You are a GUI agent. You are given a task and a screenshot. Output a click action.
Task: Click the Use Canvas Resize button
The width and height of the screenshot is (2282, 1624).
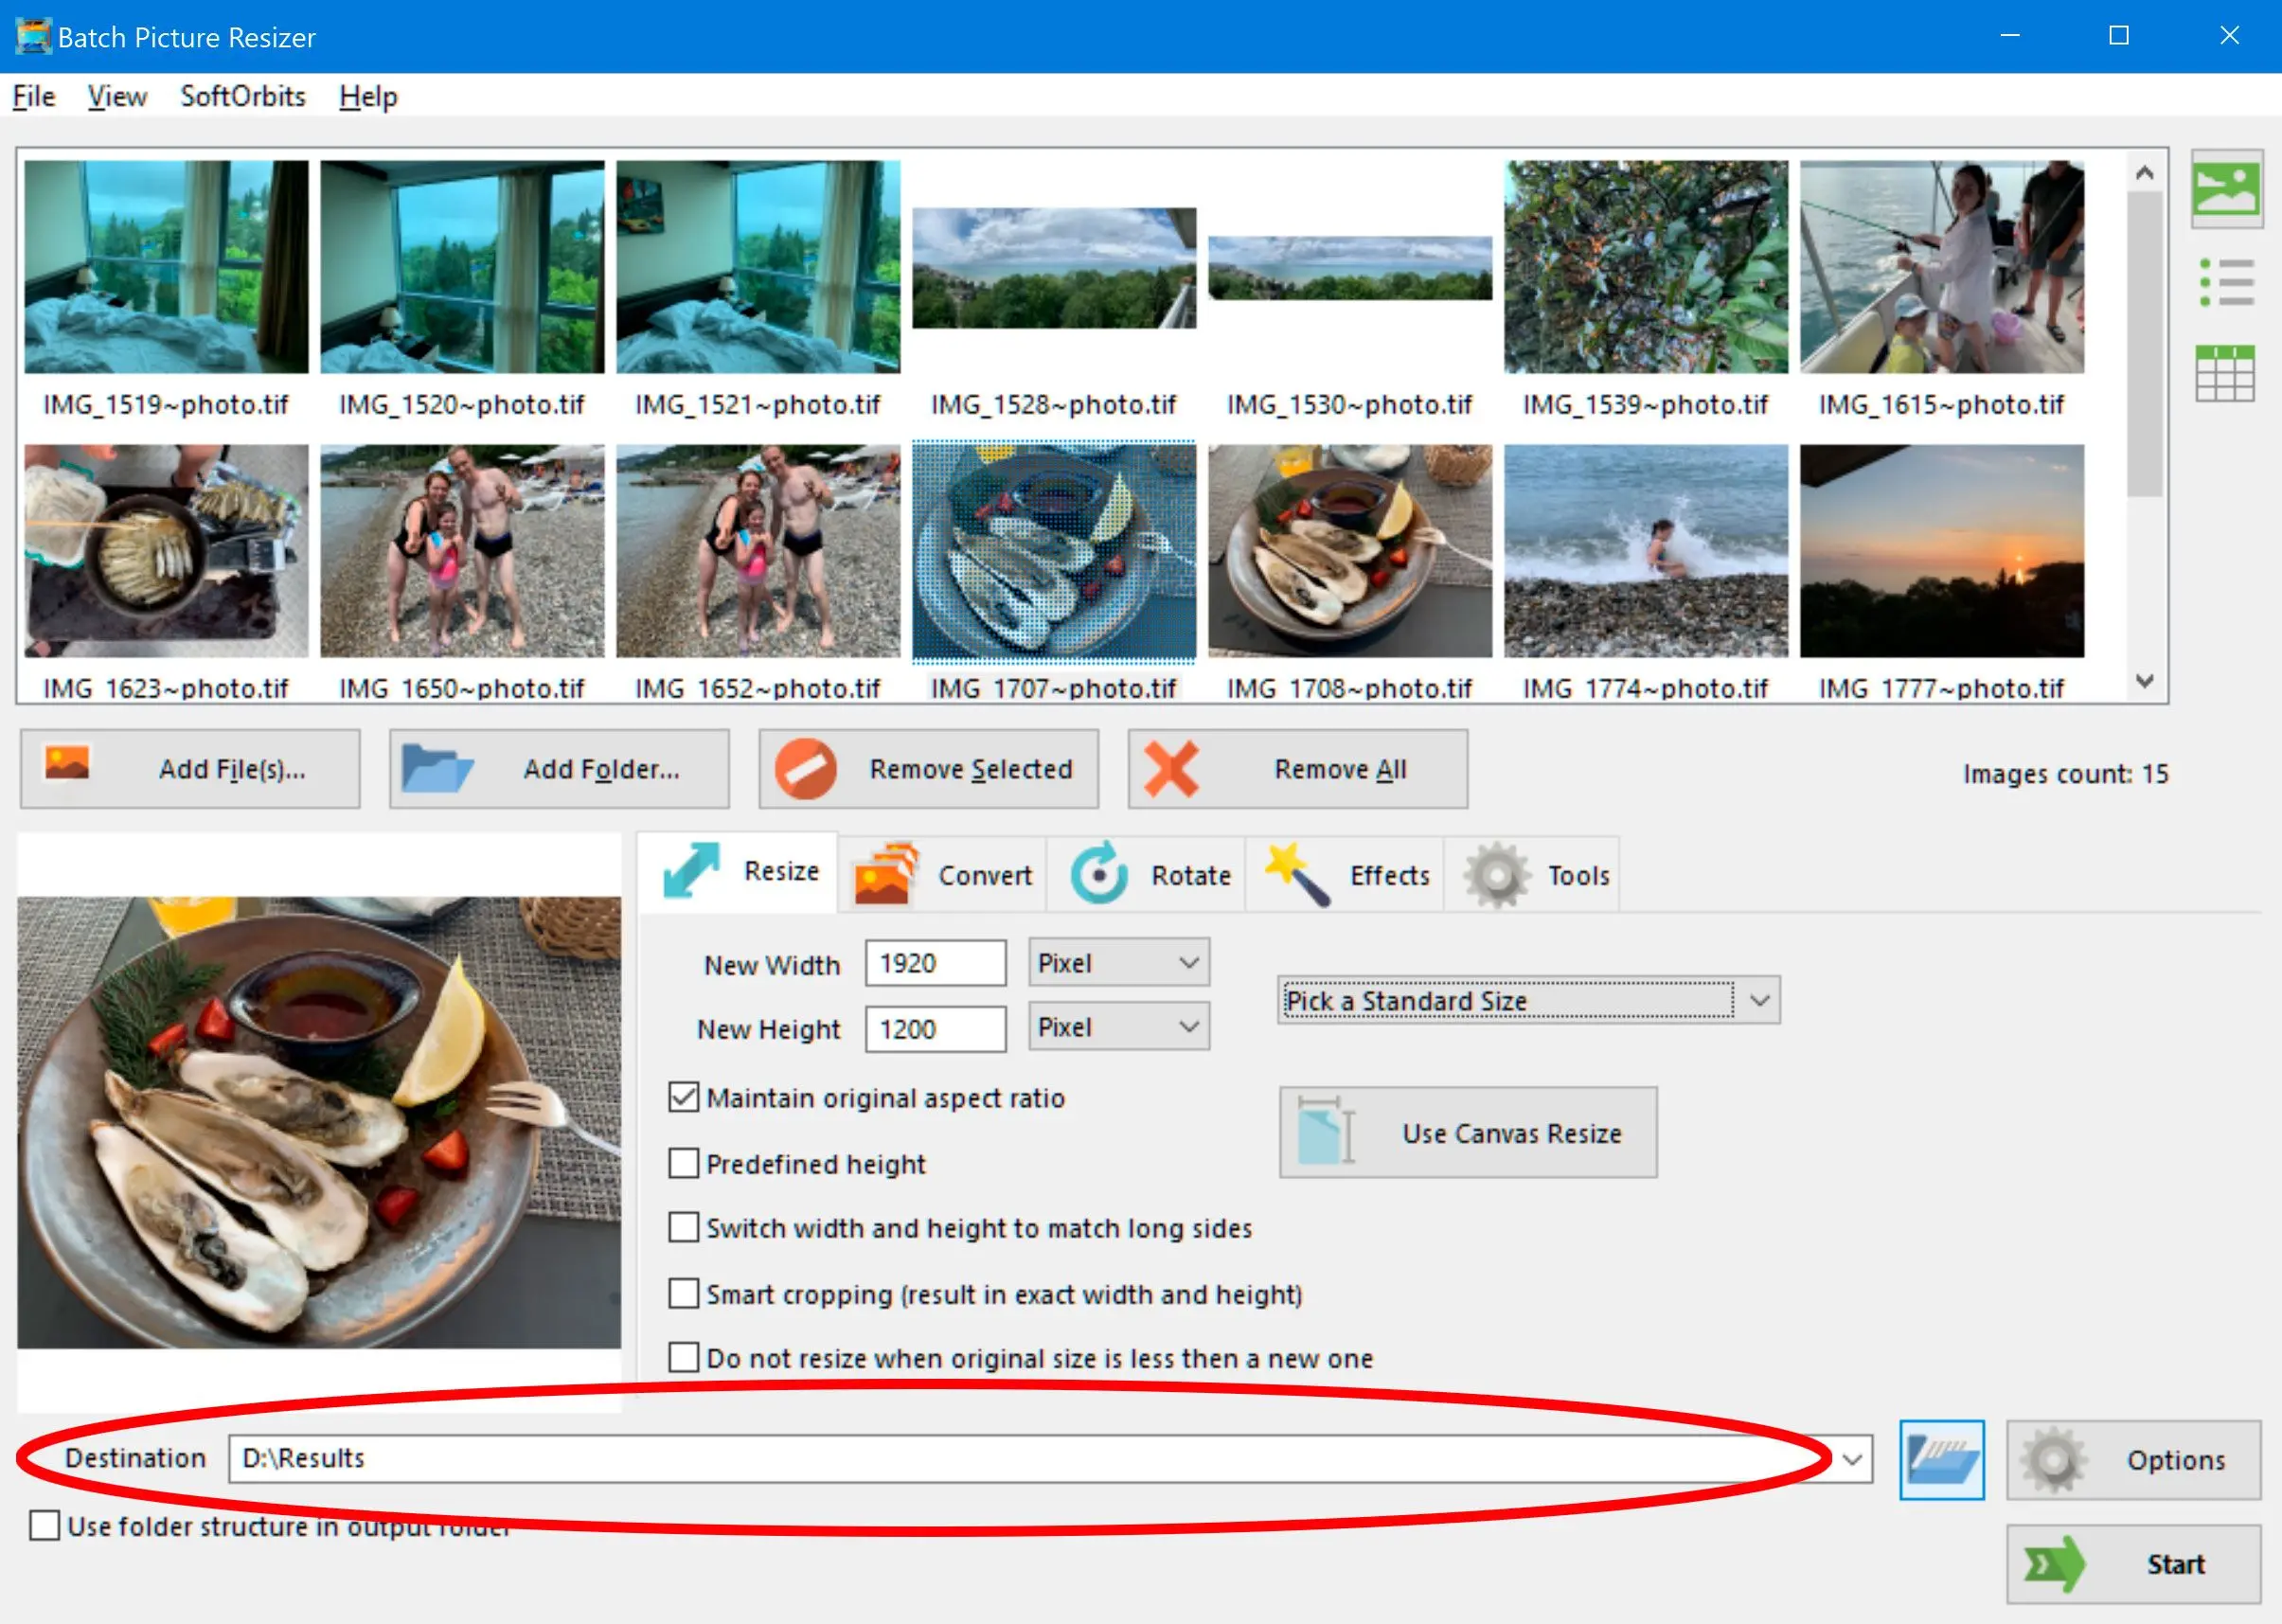coord(1467,1133)
